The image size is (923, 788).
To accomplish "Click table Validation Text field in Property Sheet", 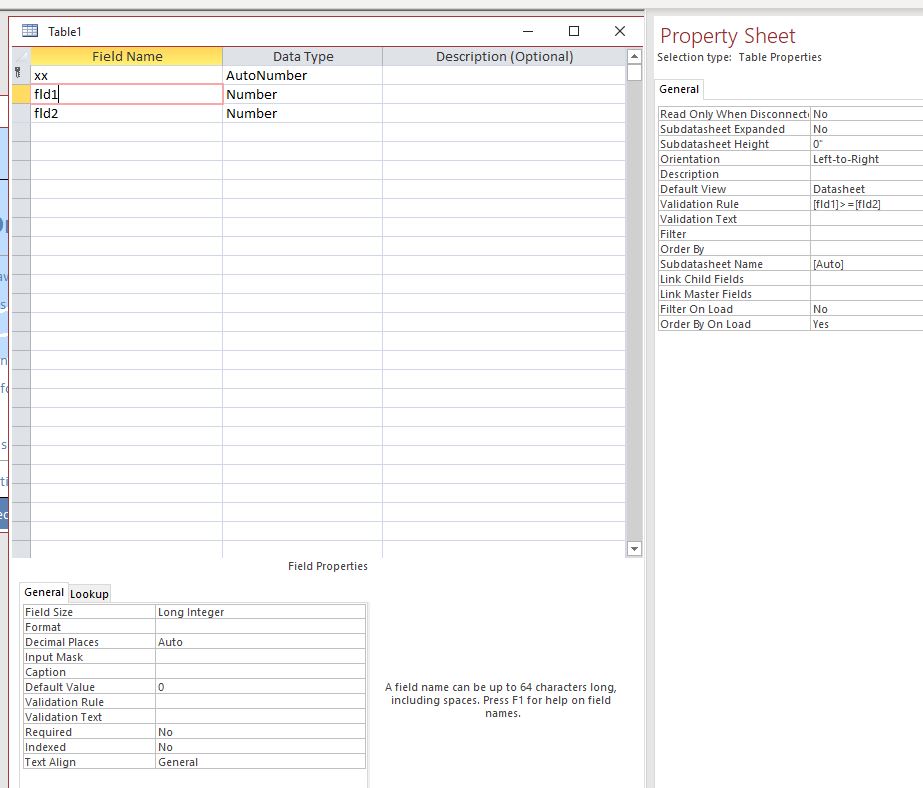I will [866, 219].
